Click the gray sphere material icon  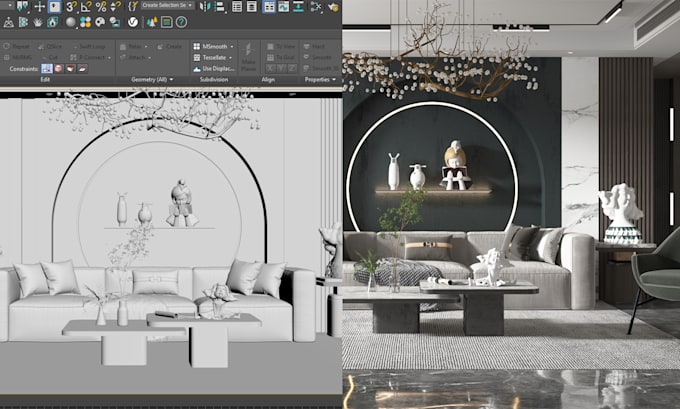(71, 22)
